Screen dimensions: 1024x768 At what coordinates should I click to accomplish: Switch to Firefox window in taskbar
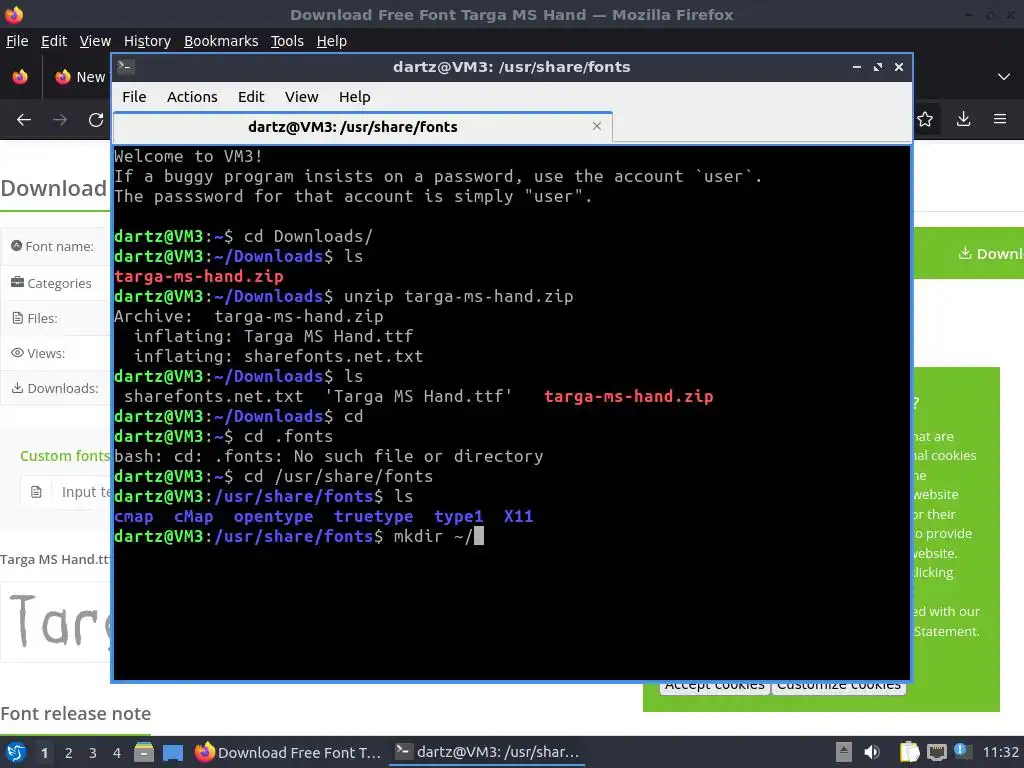[x=288, y=752]
